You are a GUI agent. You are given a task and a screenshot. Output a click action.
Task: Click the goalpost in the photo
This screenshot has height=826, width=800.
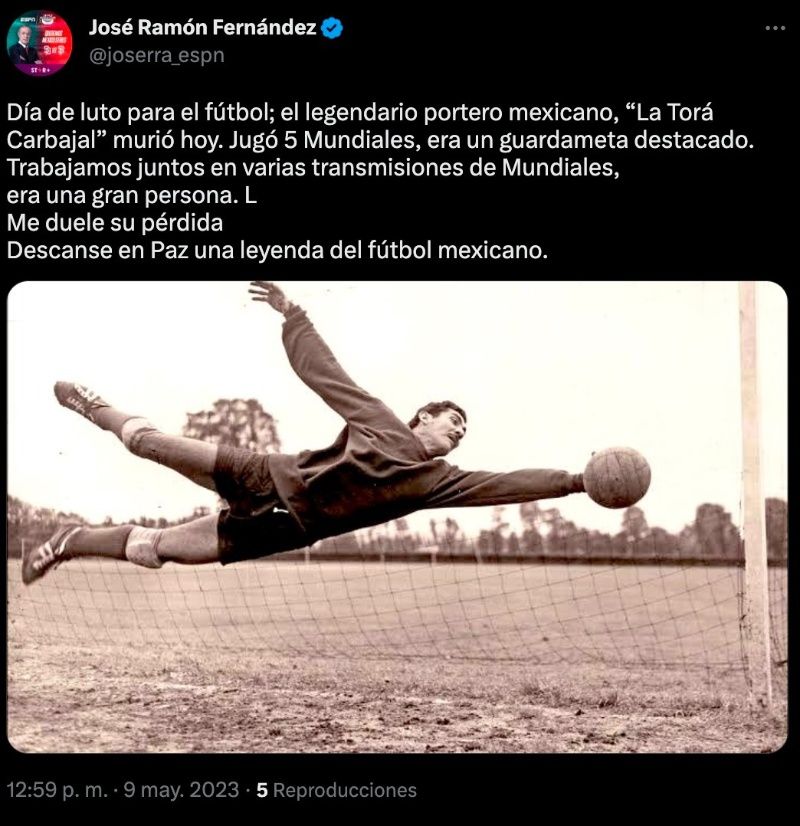754,495
